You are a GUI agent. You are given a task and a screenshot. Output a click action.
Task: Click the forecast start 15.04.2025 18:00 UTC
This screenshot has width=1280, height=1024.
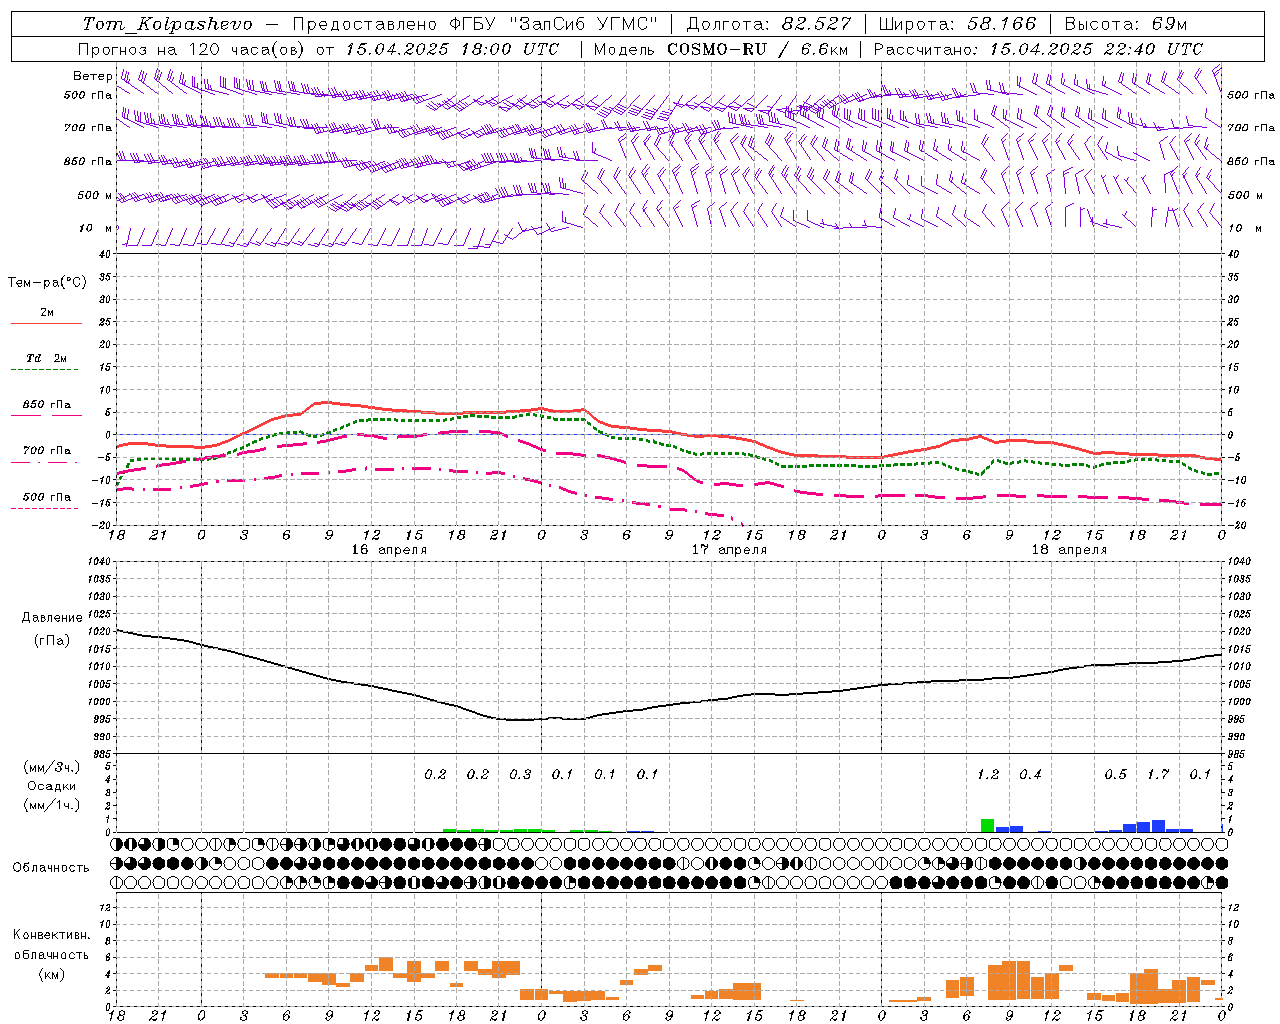(x=452, y=49)
